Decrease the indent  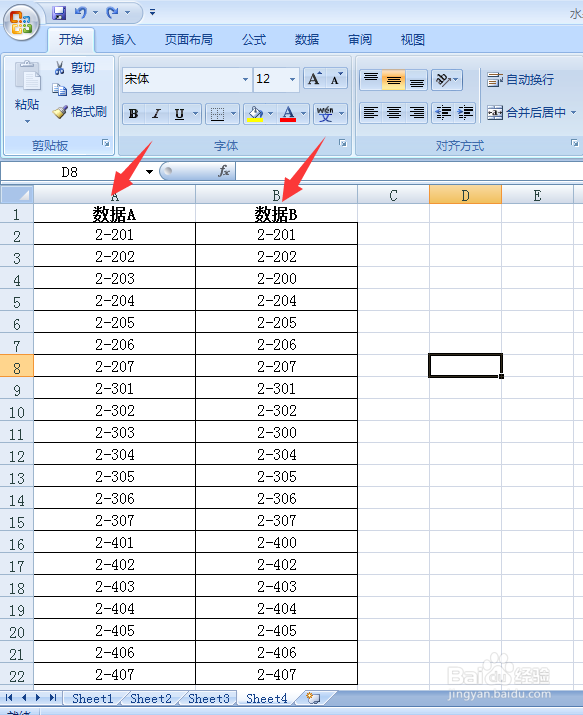[443, 113]
